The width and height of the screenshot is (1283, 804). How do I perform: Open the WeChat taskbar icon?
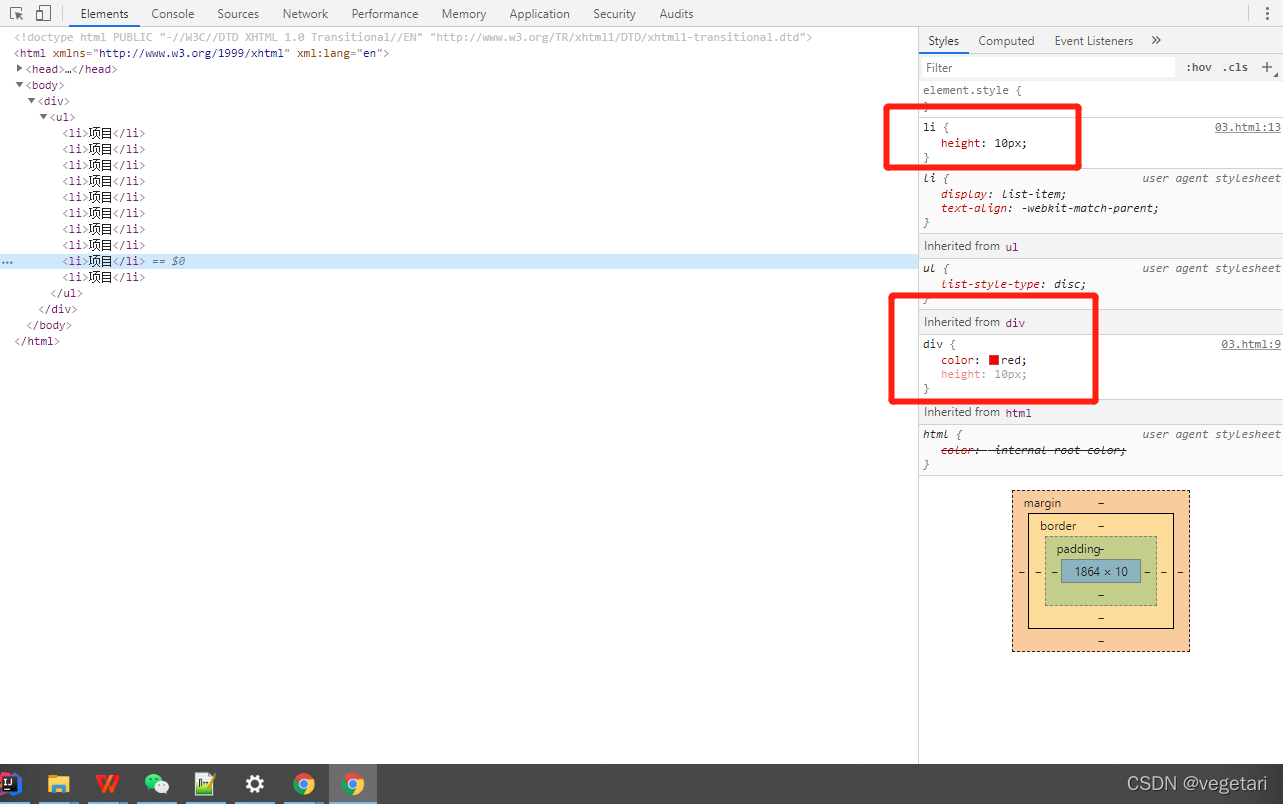(x=157, y=784)
